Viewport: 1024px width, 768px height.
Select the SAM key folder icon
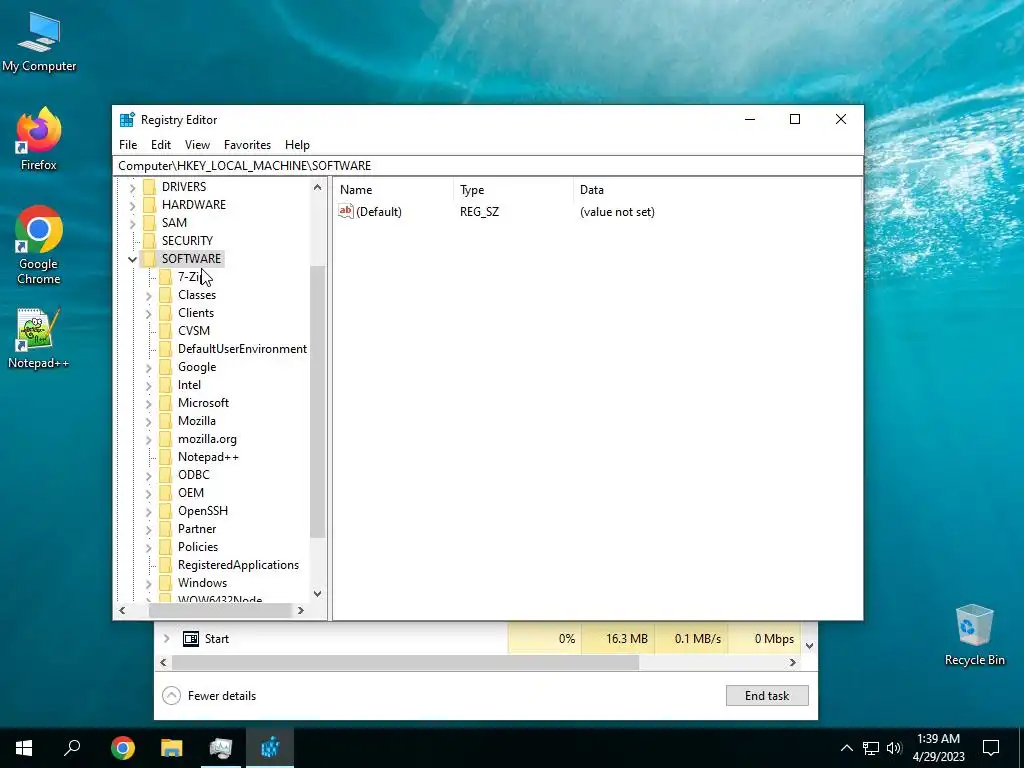coord(150,223)
